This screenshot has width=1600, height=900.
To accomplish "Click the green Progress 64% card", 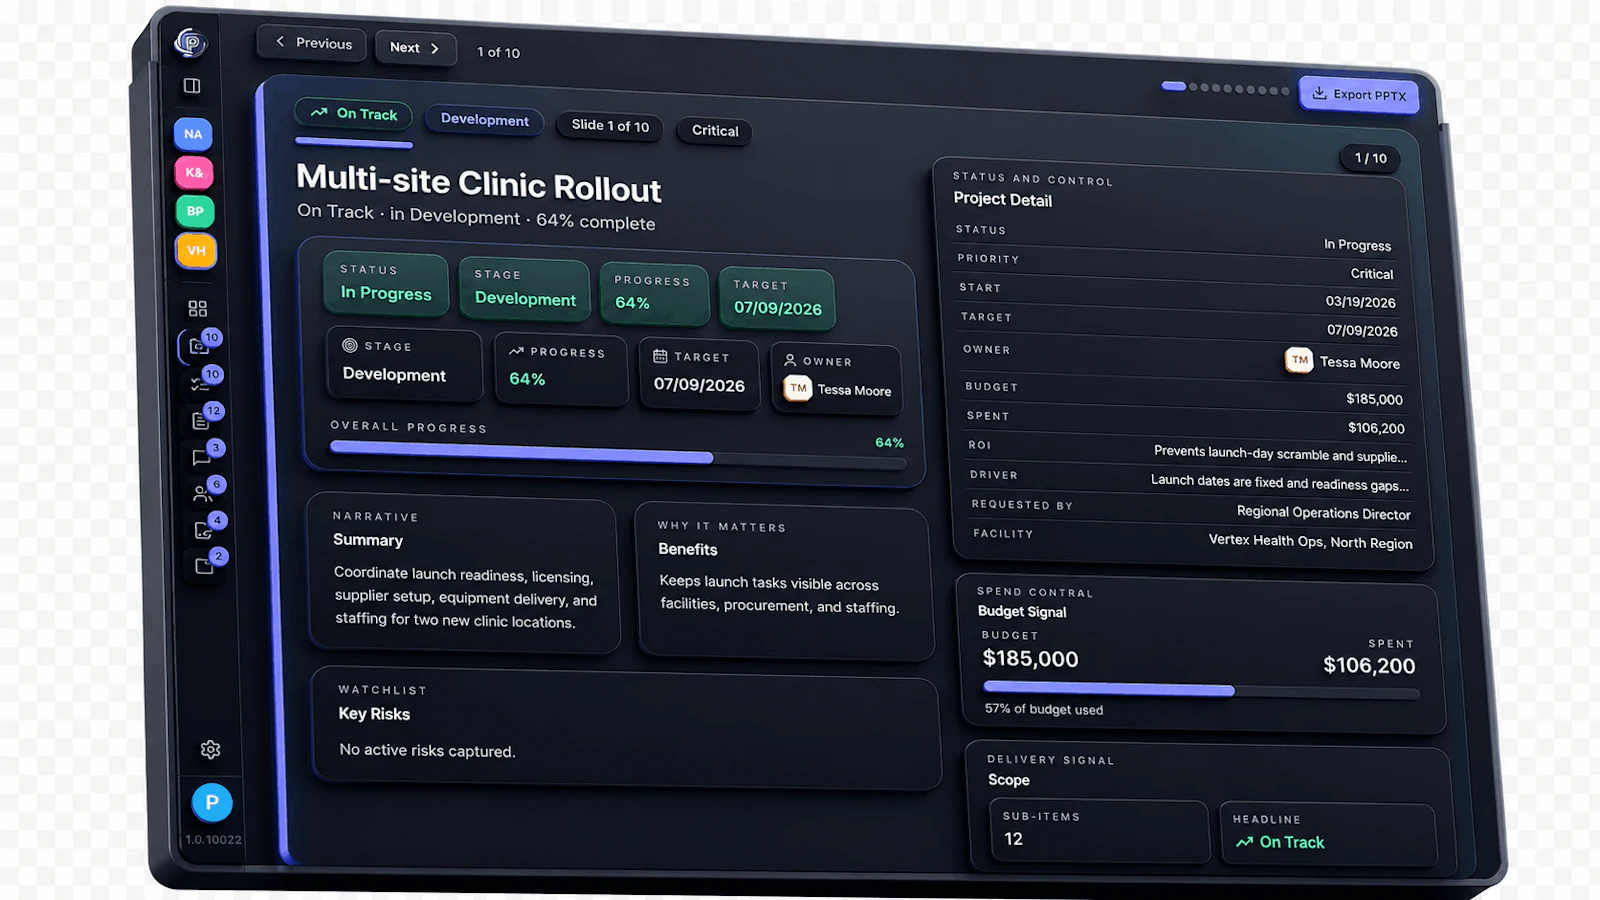I will (654, 294).
